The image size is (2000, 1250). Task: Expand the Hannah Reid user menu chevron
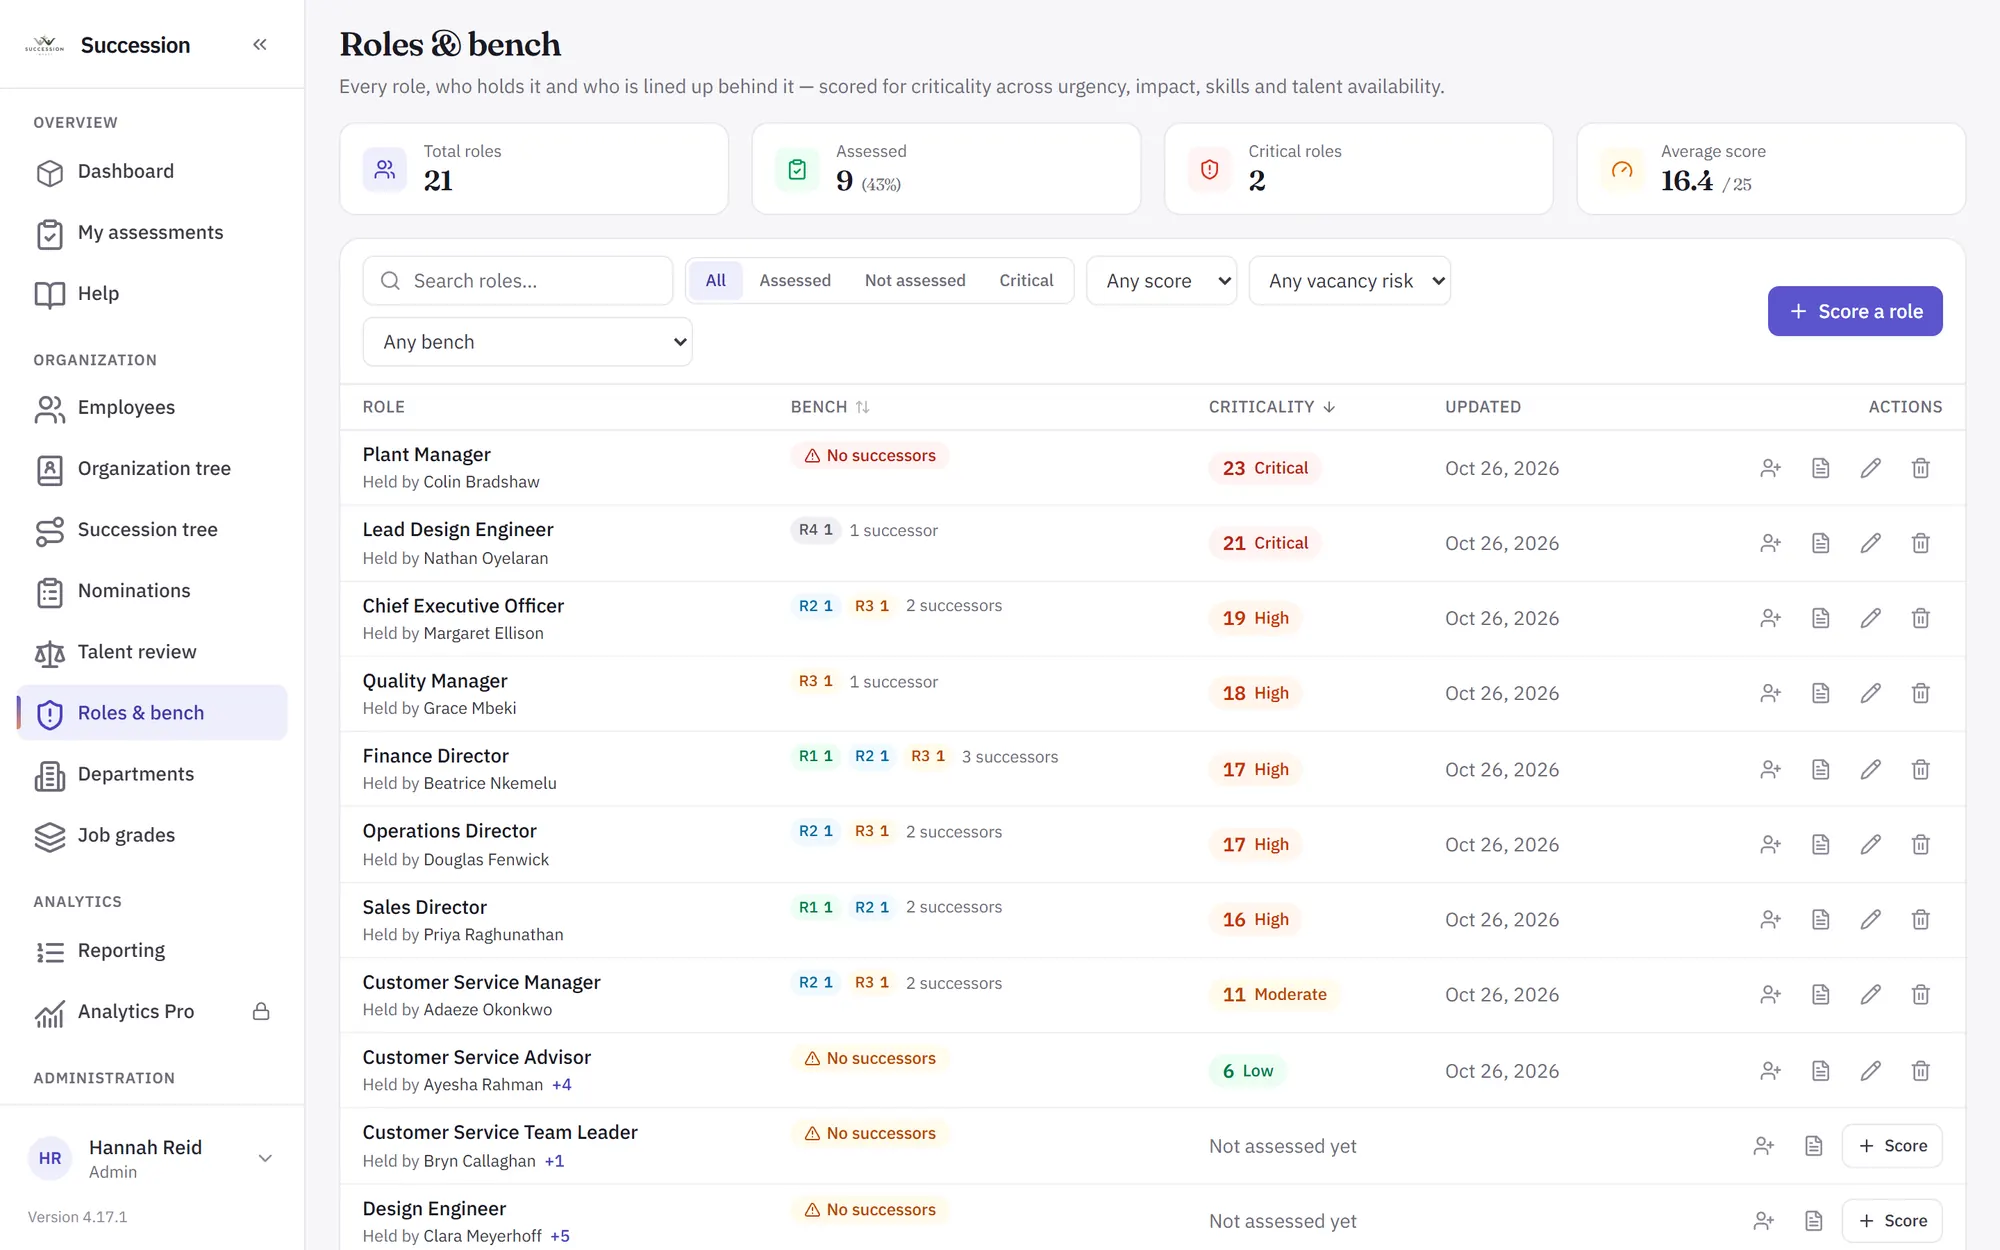tap(265, 1158)
